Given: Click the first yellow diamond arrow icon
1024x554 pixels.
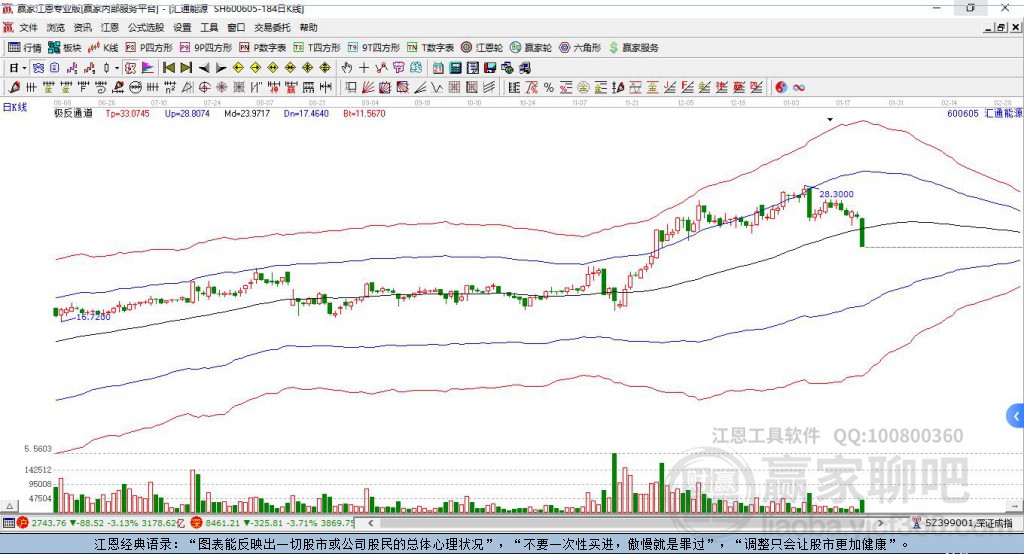Looking at the screenshot, I should click(x=238, y=68).
